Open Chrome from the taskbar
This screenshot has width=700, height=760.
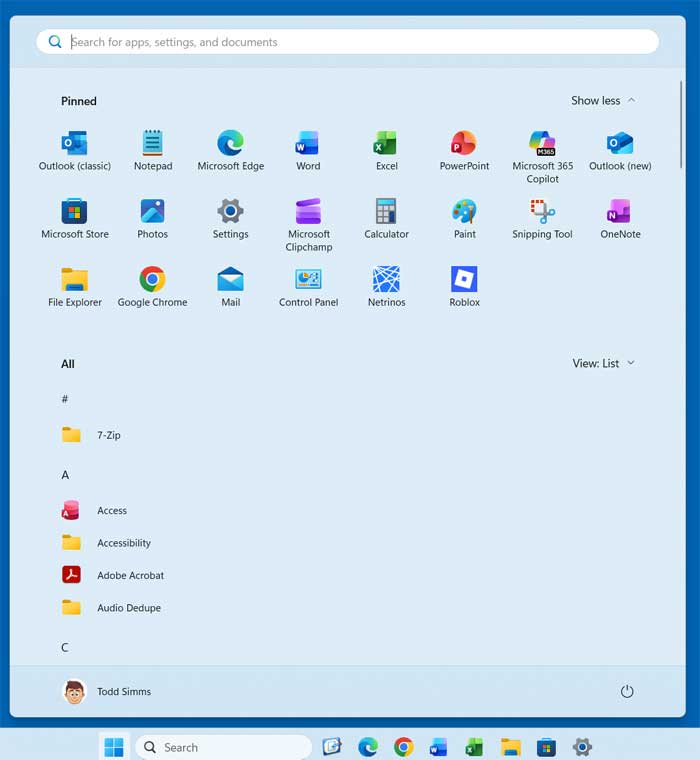[x=403, y=747]
